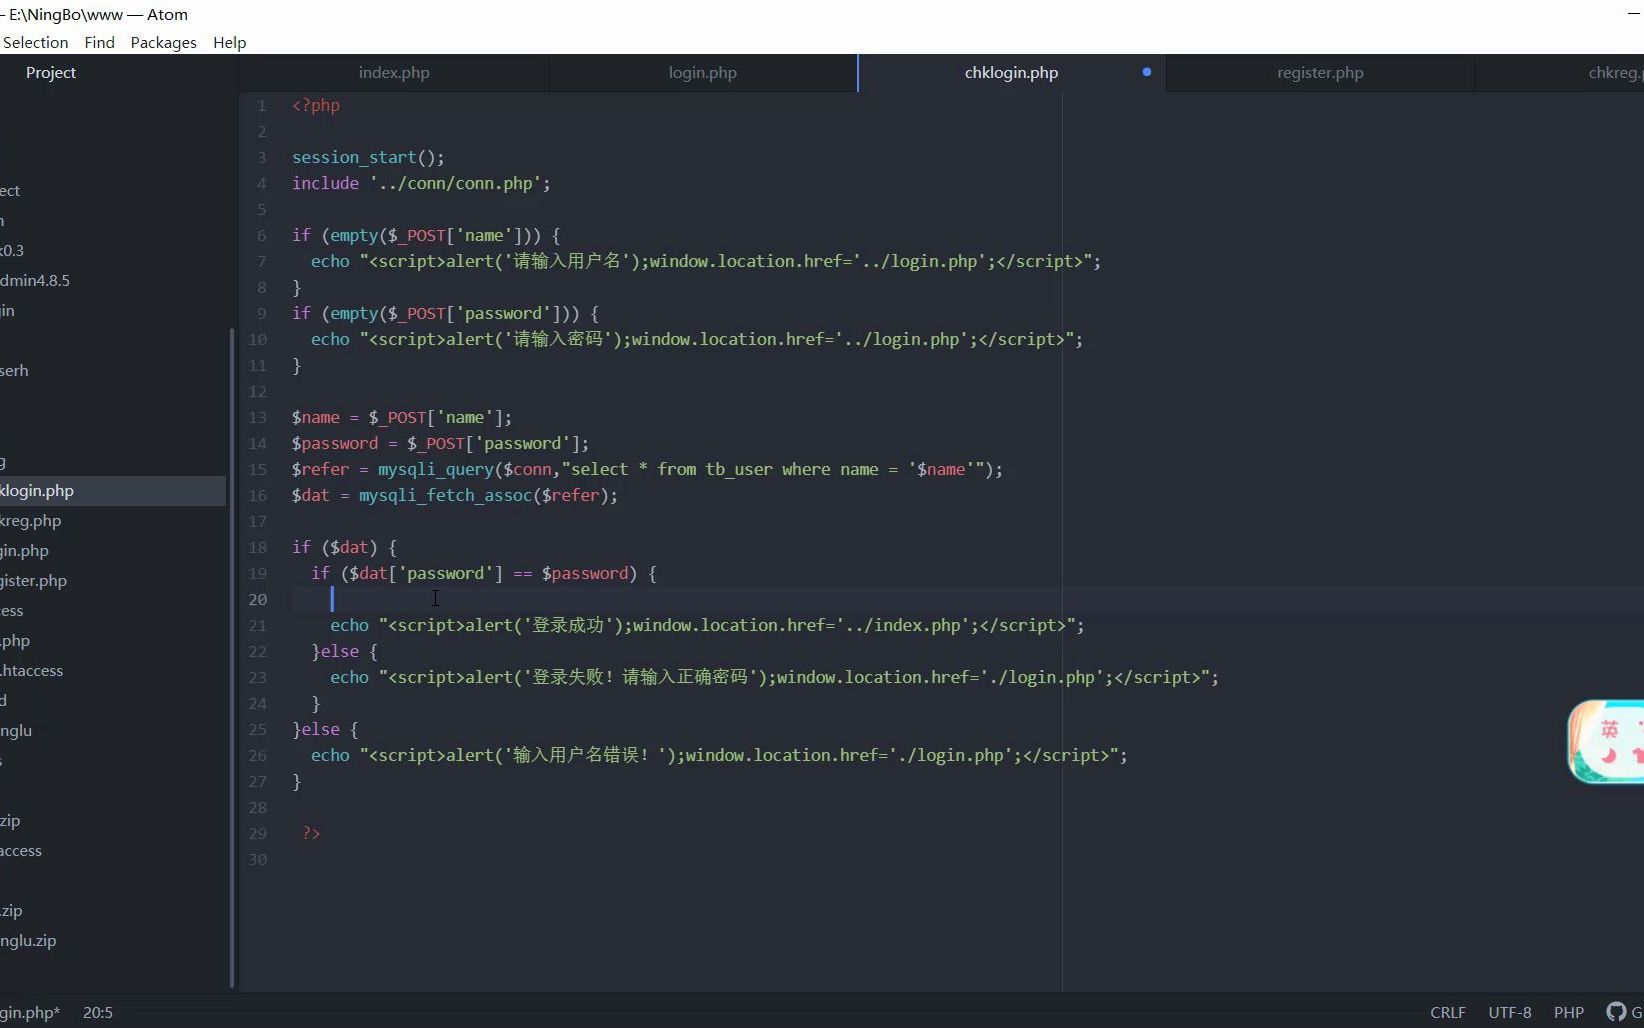The height and width of the screenshot is (1028, 1644).
Task: Click line number 20 in the gutter
Action: (258, 599)
